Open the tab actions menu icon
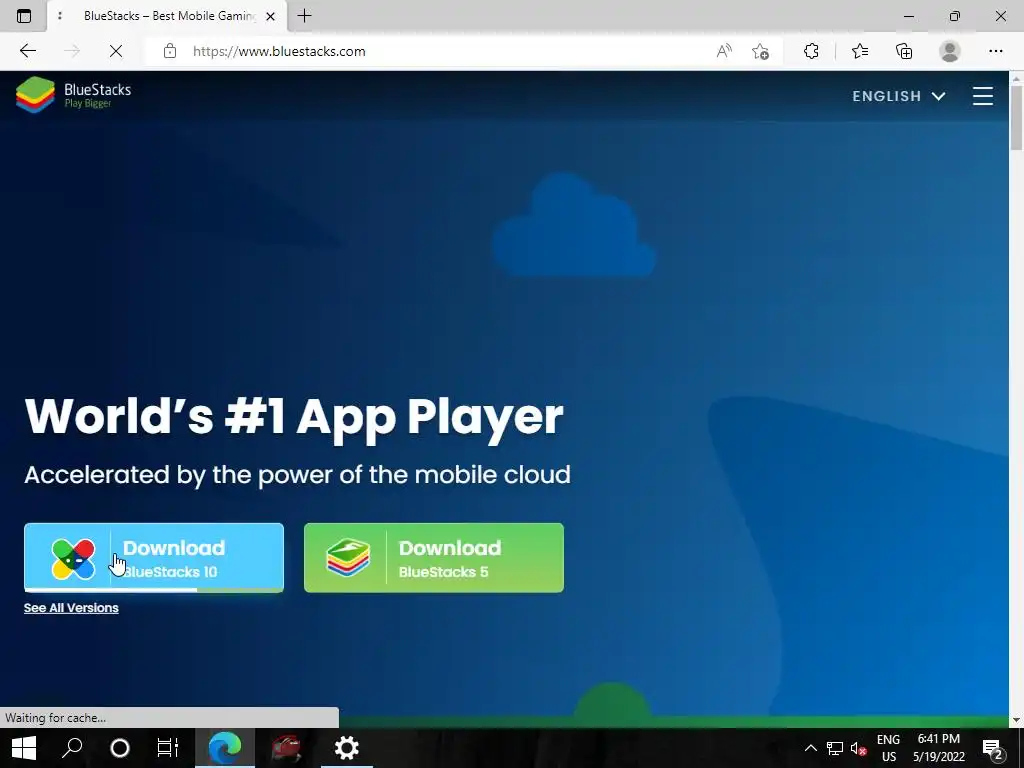 [24, 16]
